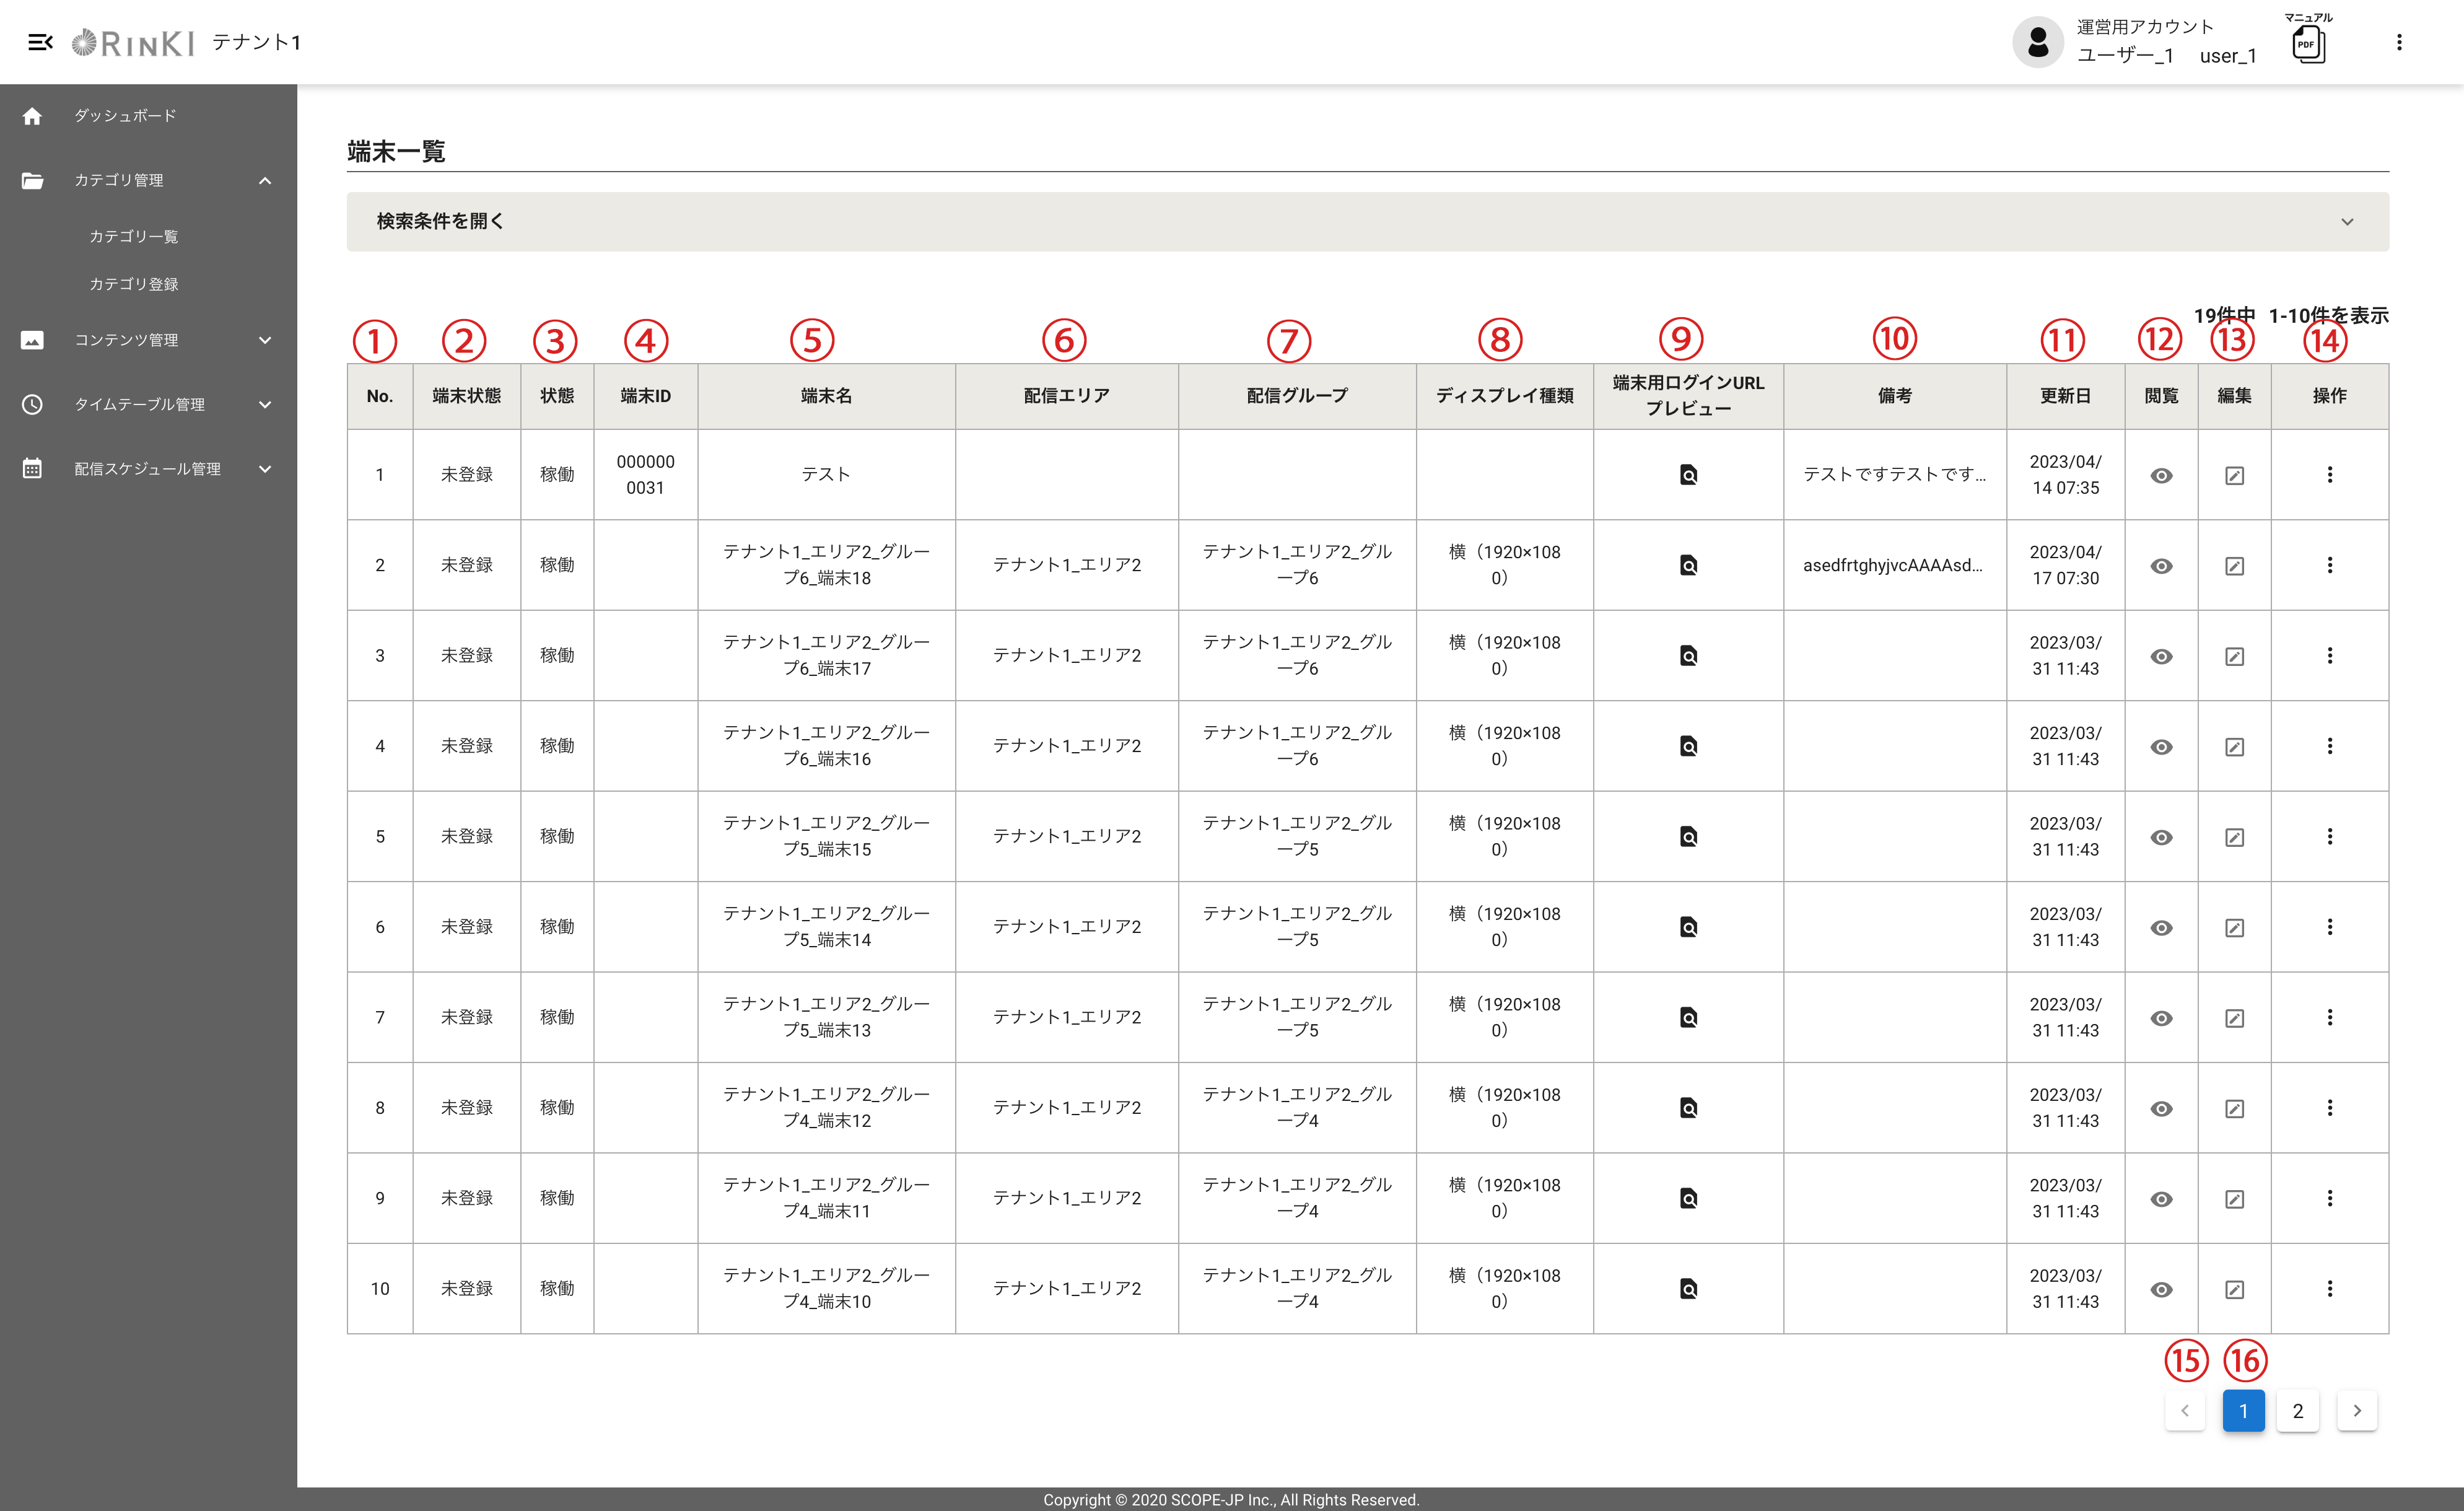
Task: Open login URL preview for row 1
Action: [1688, 475]
